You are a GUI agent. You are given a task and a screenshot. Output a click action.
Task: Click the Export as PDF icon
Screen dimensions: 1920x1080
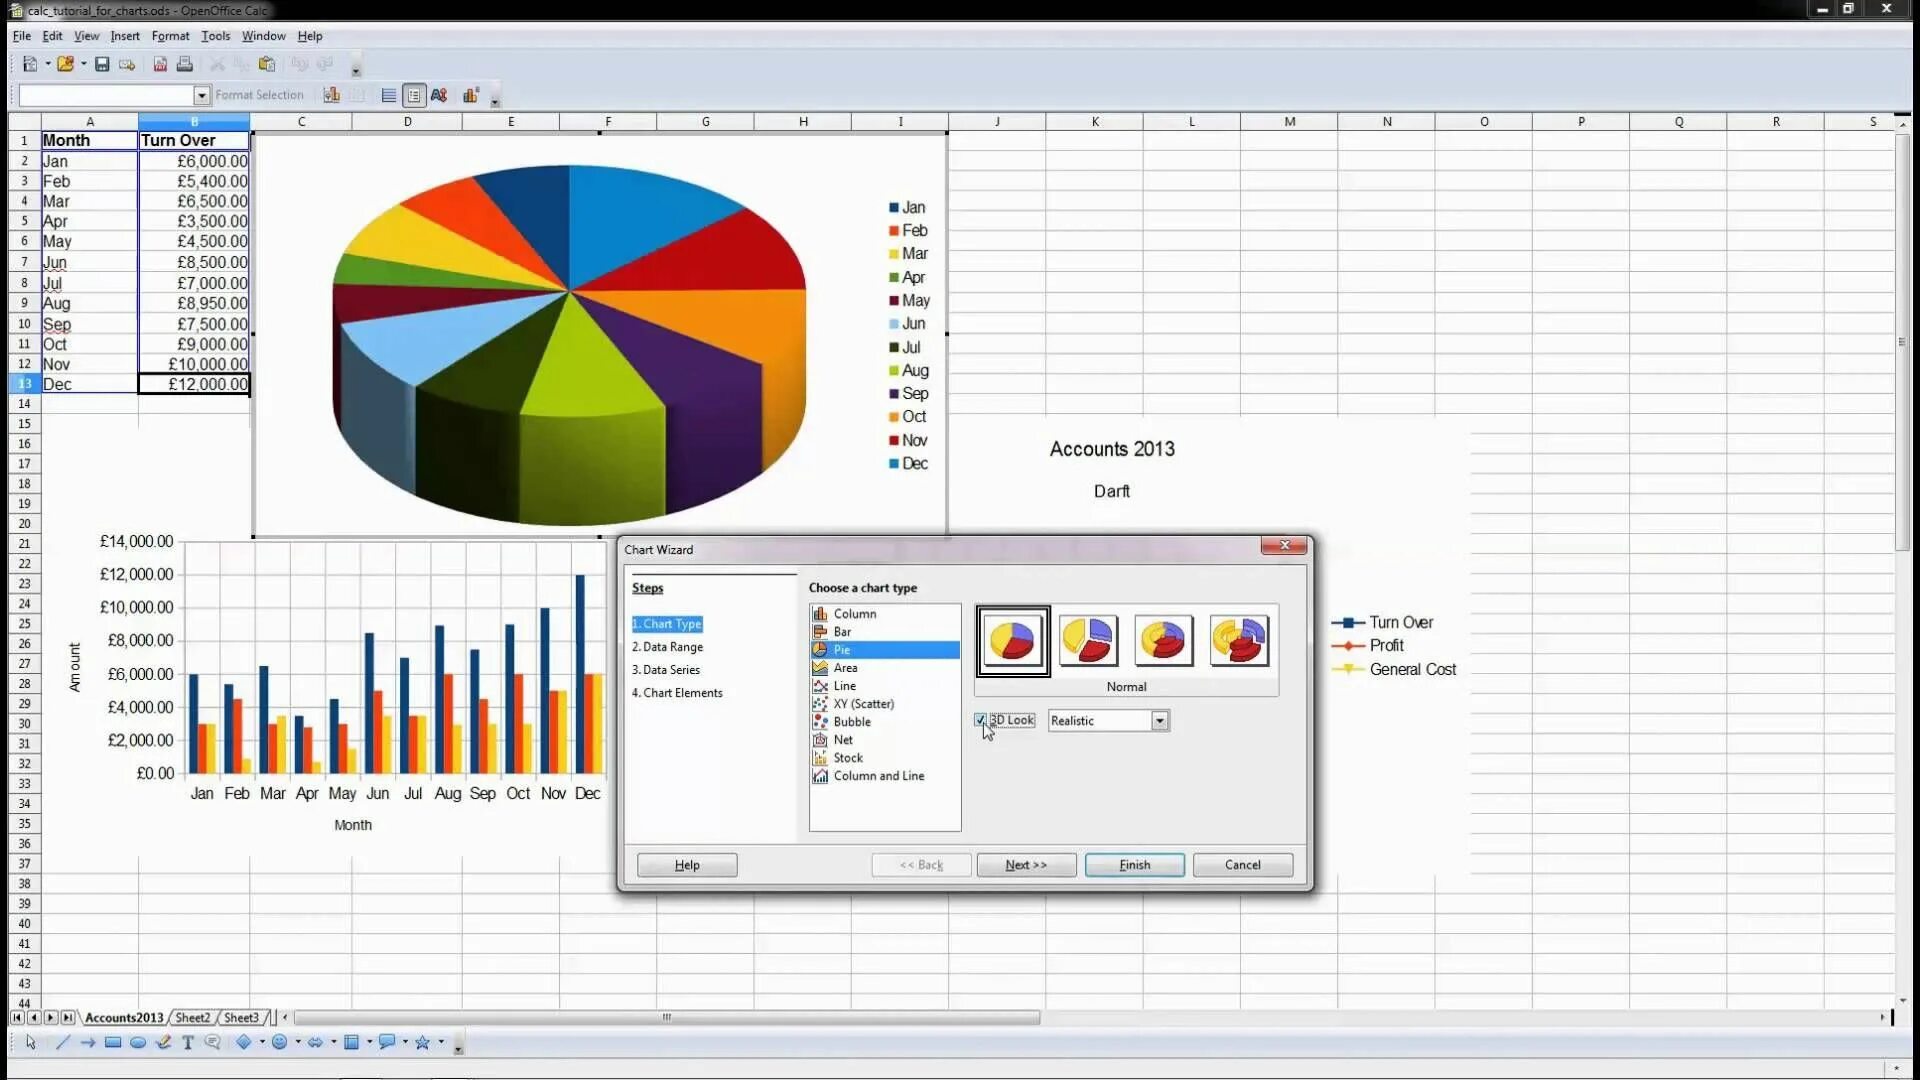[160, 64]
